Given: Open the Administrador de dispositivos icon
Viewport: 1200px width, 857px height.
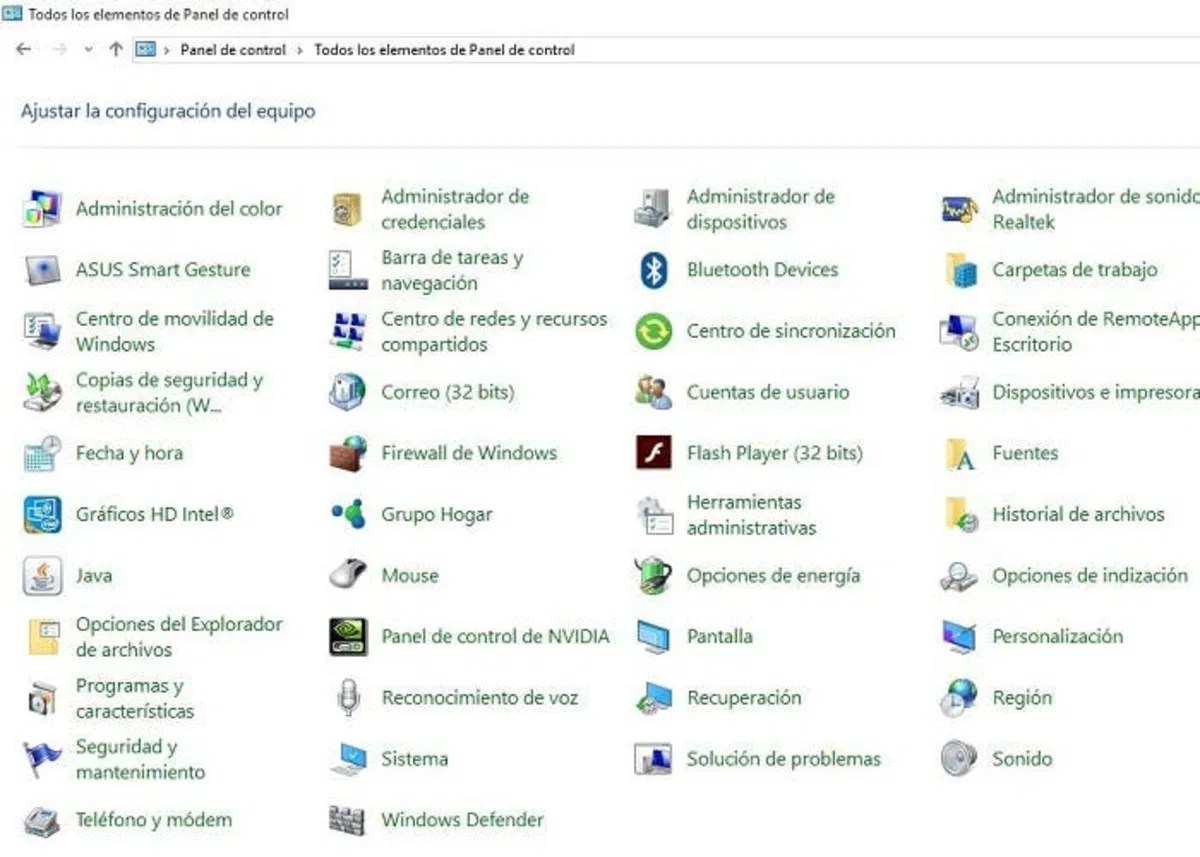Looking at the screenshot, I should click(x=652, y=209).
